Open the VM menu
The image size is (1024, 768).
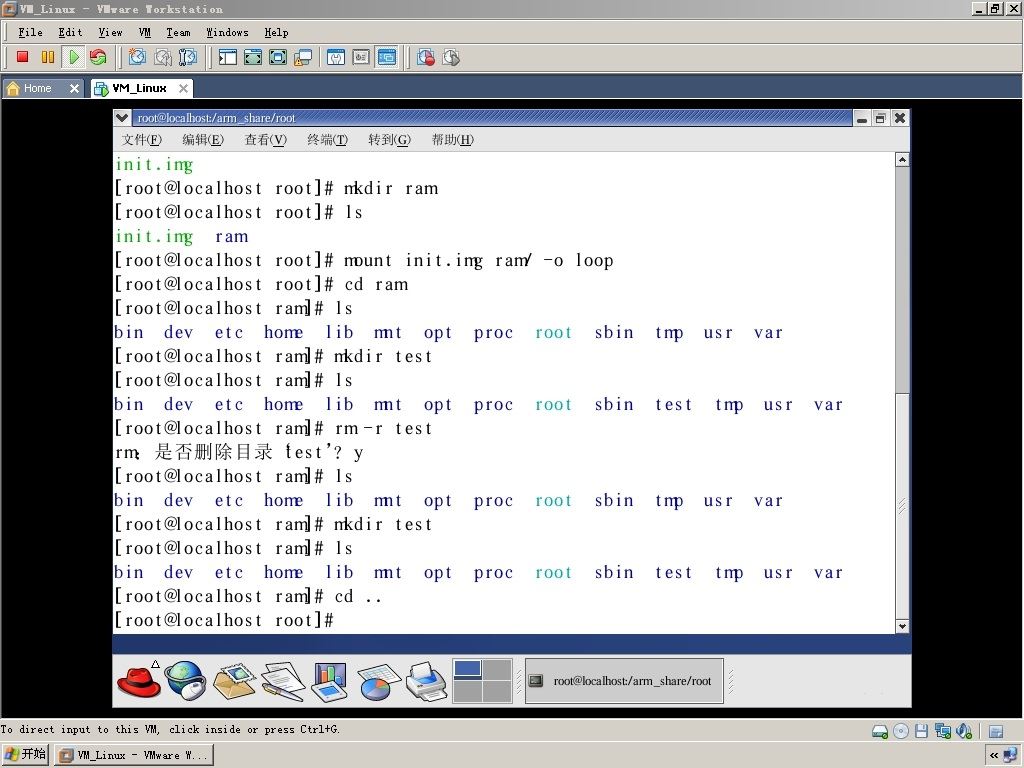[145, 32]
